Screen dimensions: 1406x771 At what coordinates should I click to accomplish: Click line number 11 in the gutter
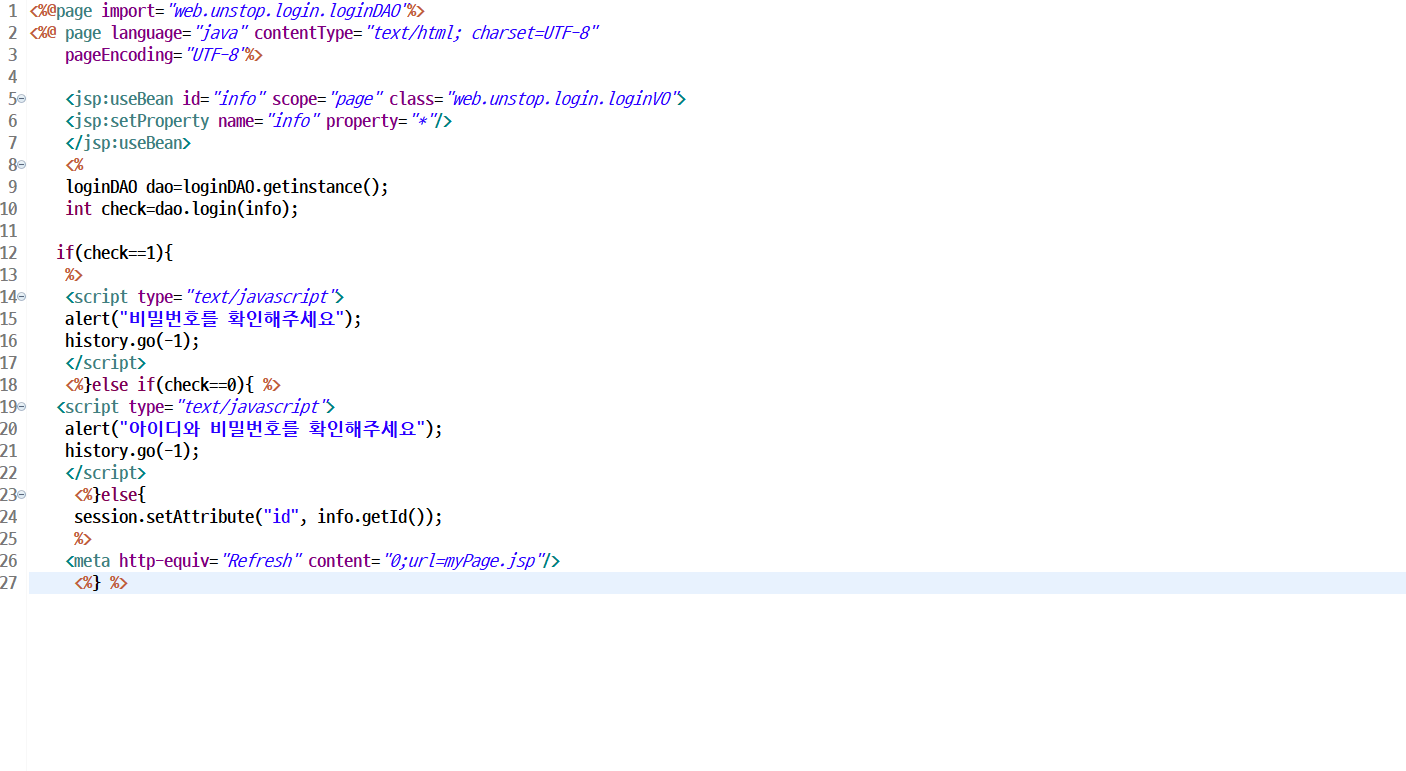pos(9,231)
